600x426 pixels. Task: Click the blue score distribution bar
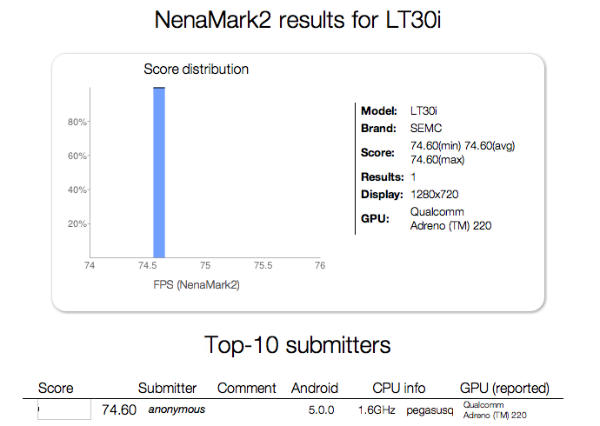pos(158,170)
